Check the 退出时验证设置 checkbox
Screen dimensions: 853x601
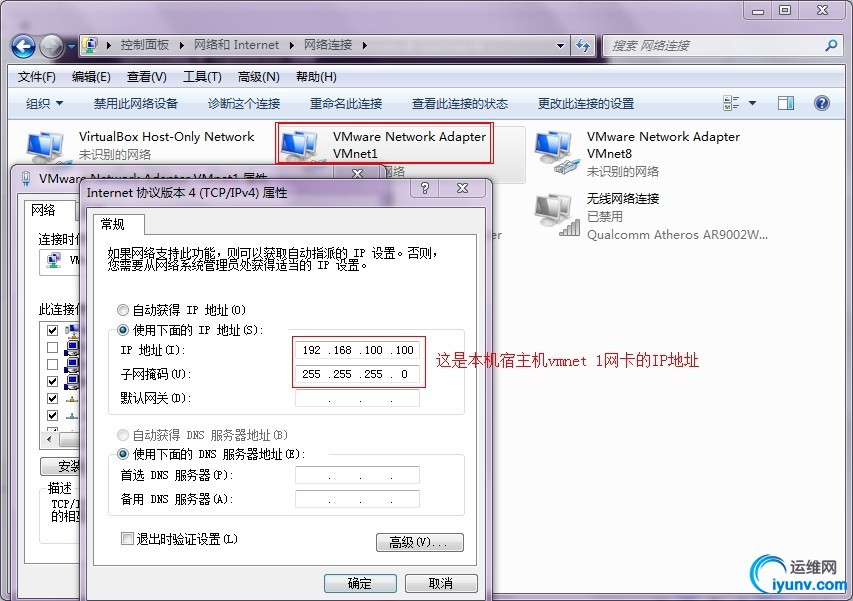(127, 538)
